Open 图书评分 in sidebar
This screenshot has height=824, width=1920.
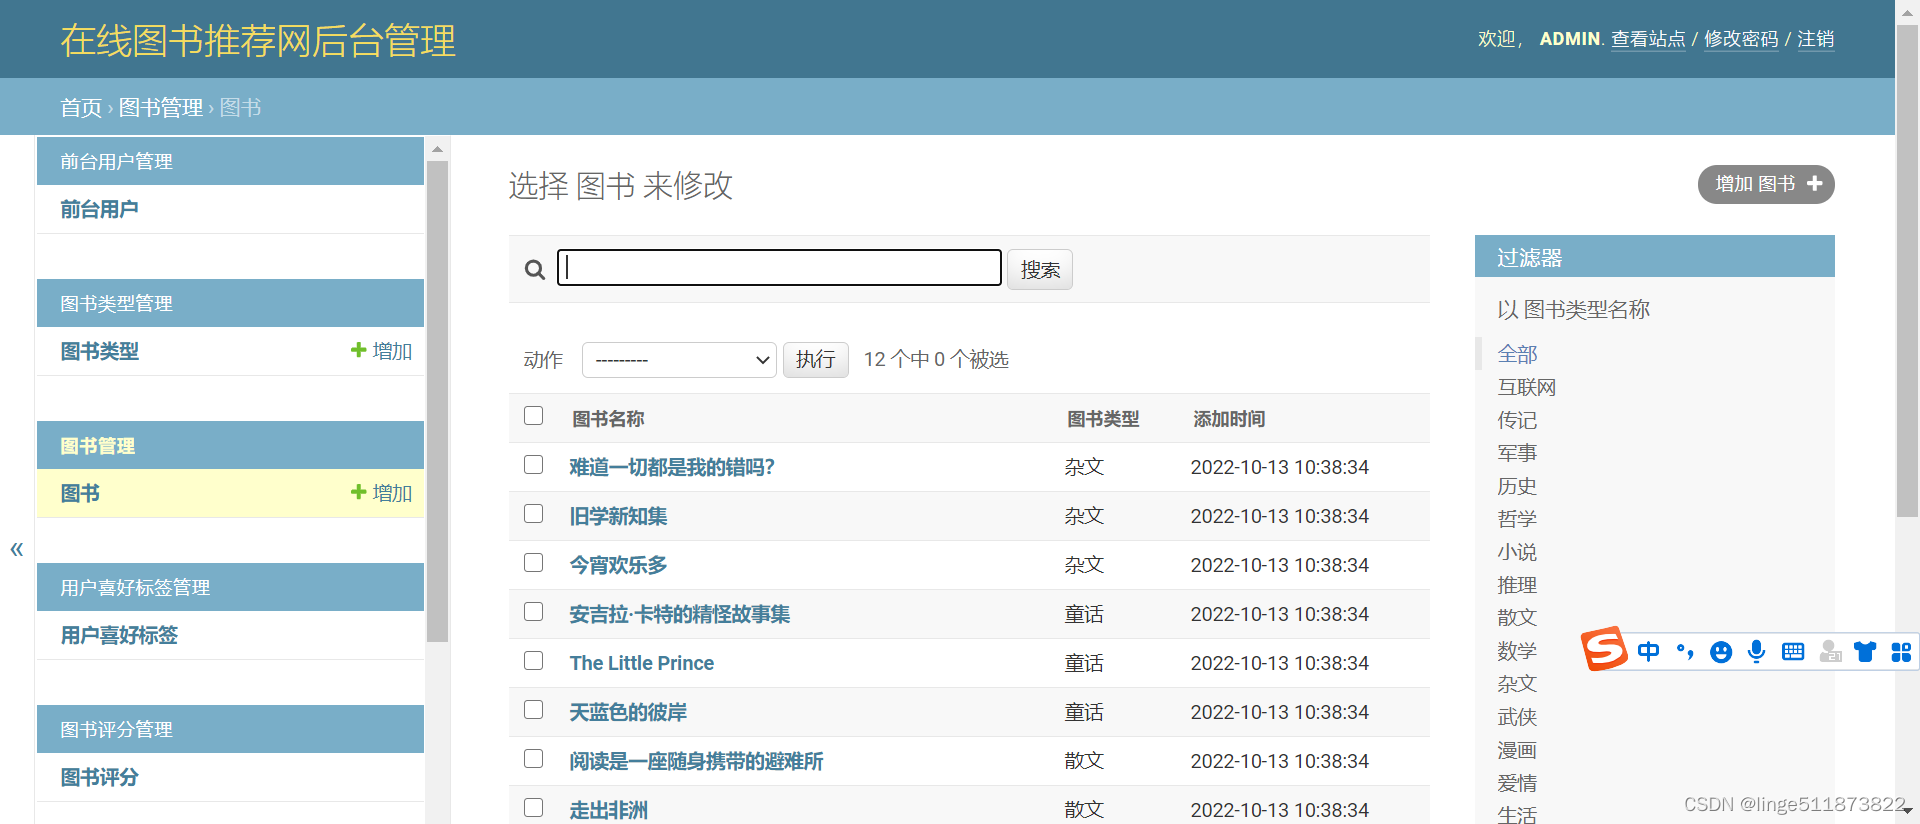pos(99,777)
